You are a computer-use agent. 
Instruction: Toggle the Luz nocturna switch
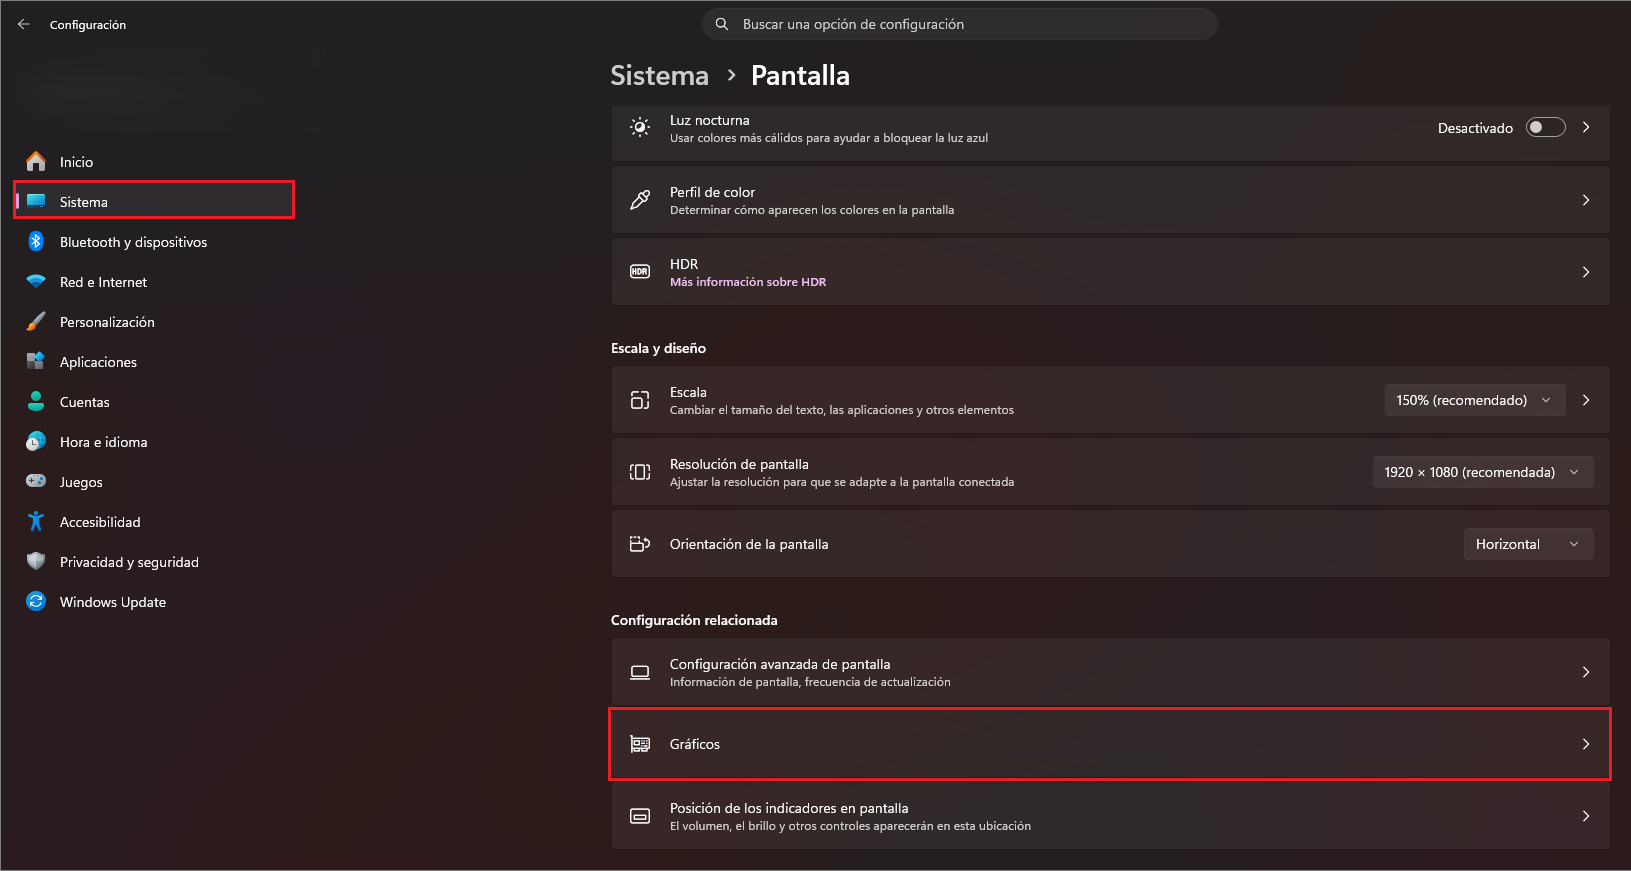(1545, 127)
